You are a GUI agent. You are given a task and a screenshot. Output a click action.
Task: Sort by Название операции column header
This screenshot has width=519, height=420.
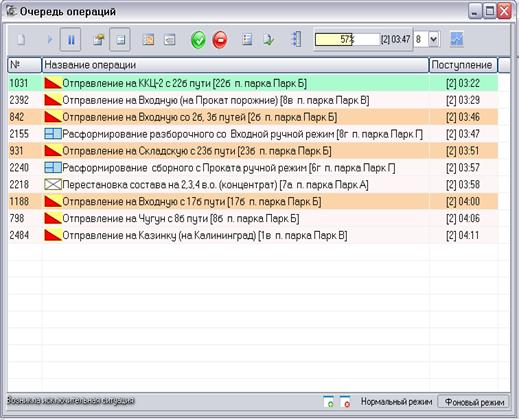coord(235,65)
